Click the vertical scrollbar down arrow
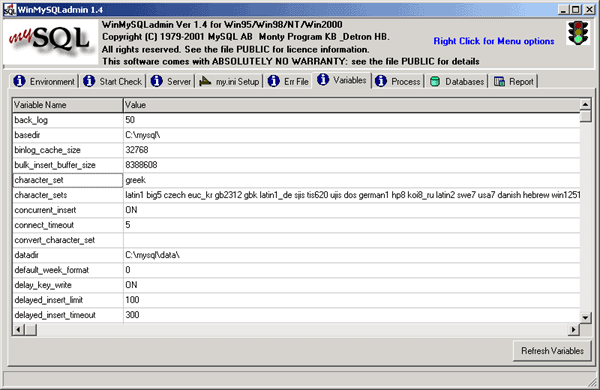Screen dimensions: 600x390 pos(585,317)
